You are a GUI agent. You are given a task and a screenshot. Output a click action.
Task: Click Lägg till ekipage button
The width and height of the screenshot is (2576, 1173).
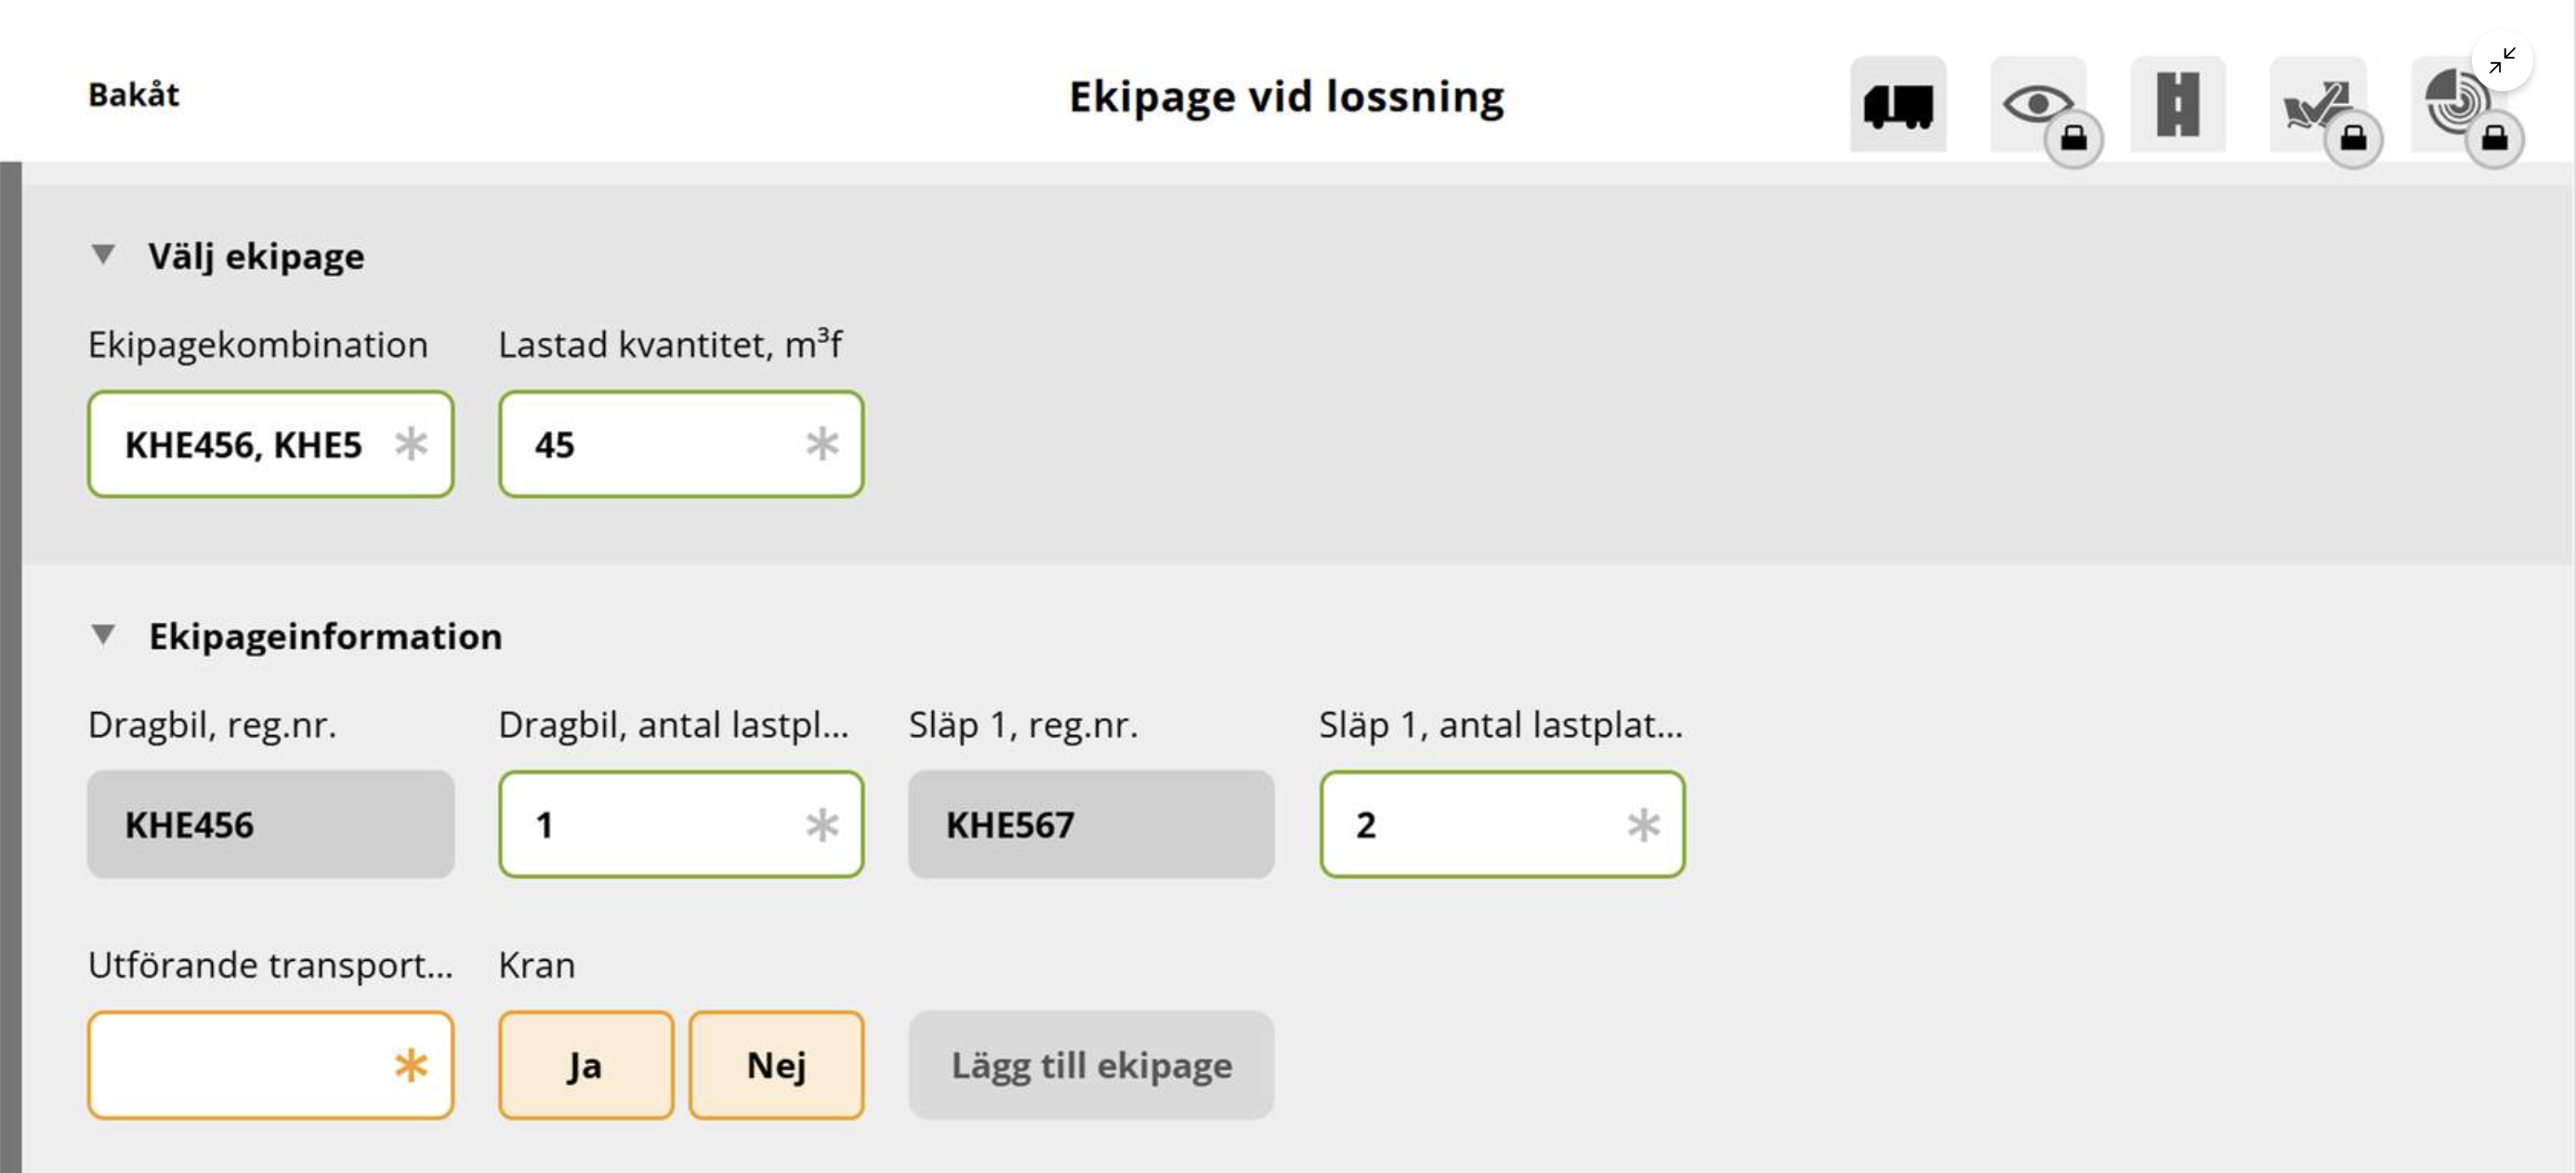tap(1091, 1064)
